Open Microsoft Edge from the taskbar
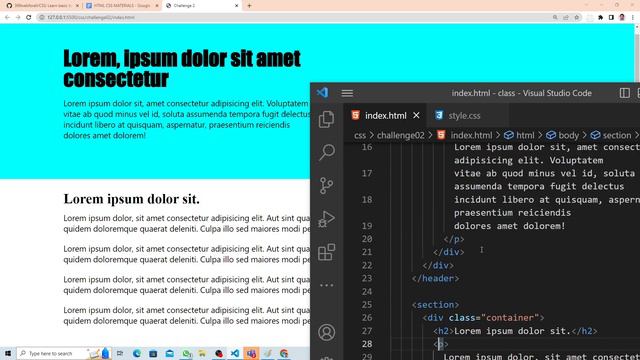The image size is (640, 360). [137, 353]
